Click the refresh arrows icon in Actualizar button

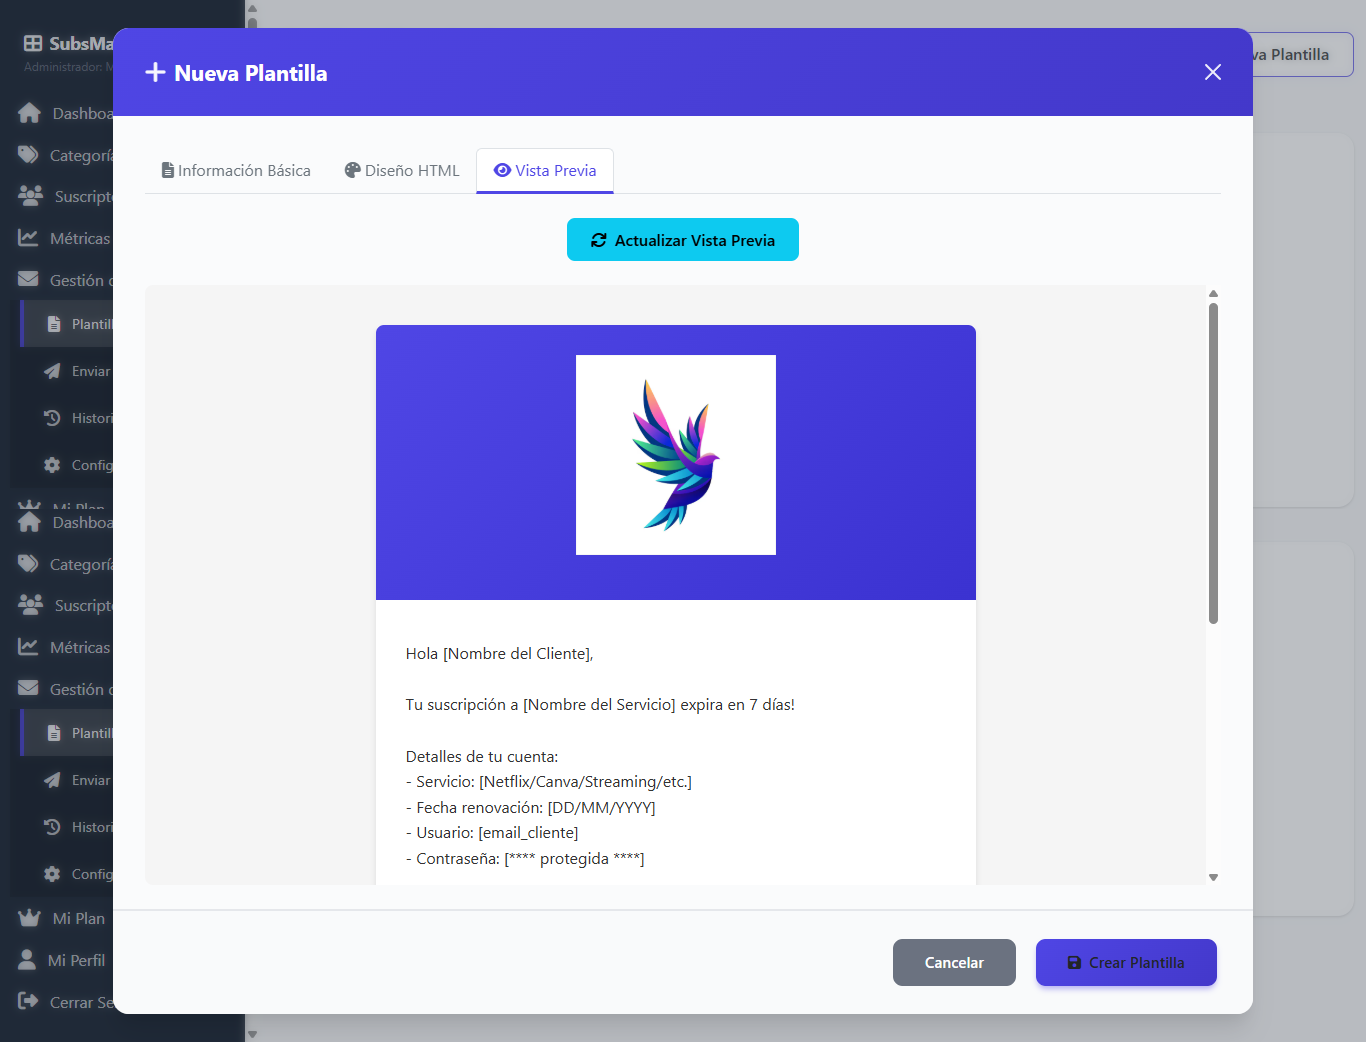(x=599, y=240)
